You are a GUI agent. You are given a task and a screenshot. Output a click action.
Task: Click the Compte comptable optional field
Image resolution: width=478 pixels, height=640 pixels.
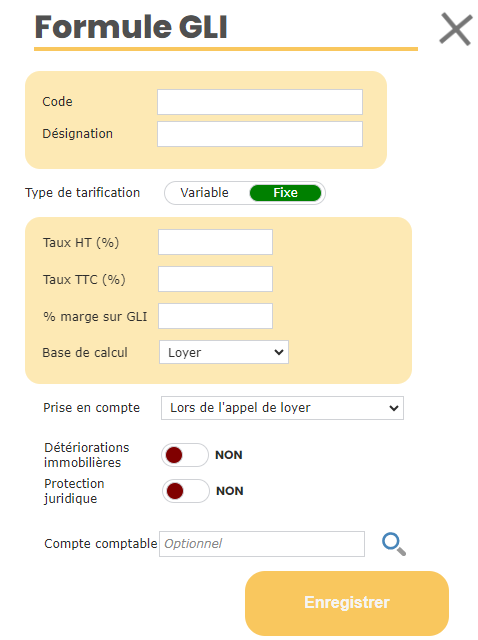[262, 544]
